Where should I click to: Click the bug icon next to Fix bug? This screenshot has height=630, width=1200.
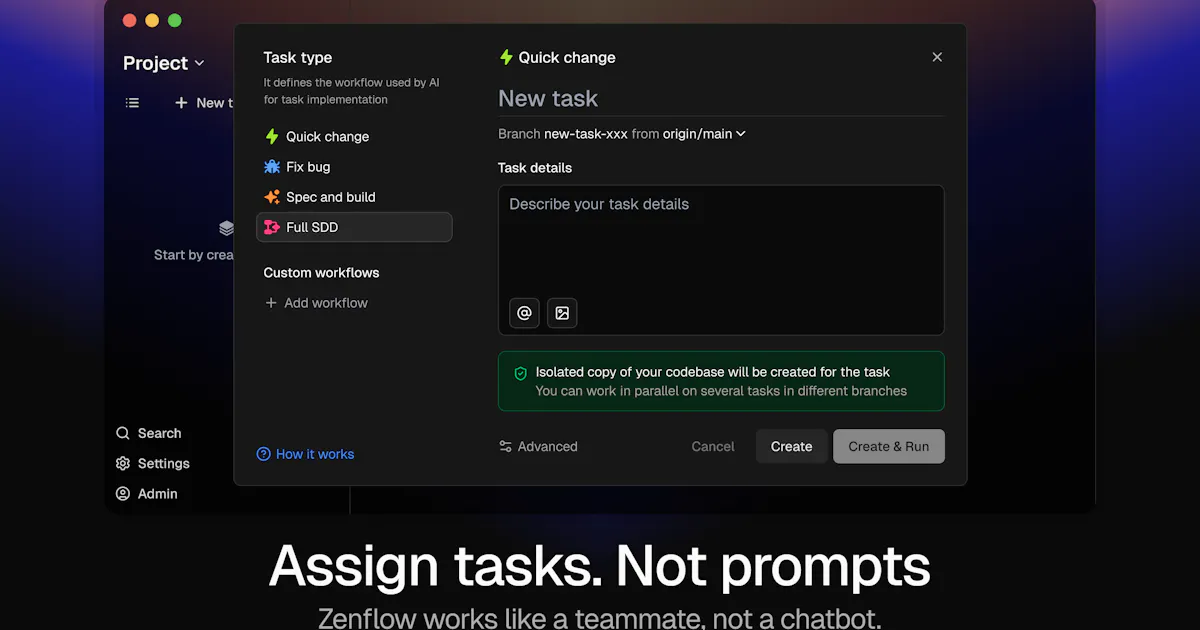272,167
